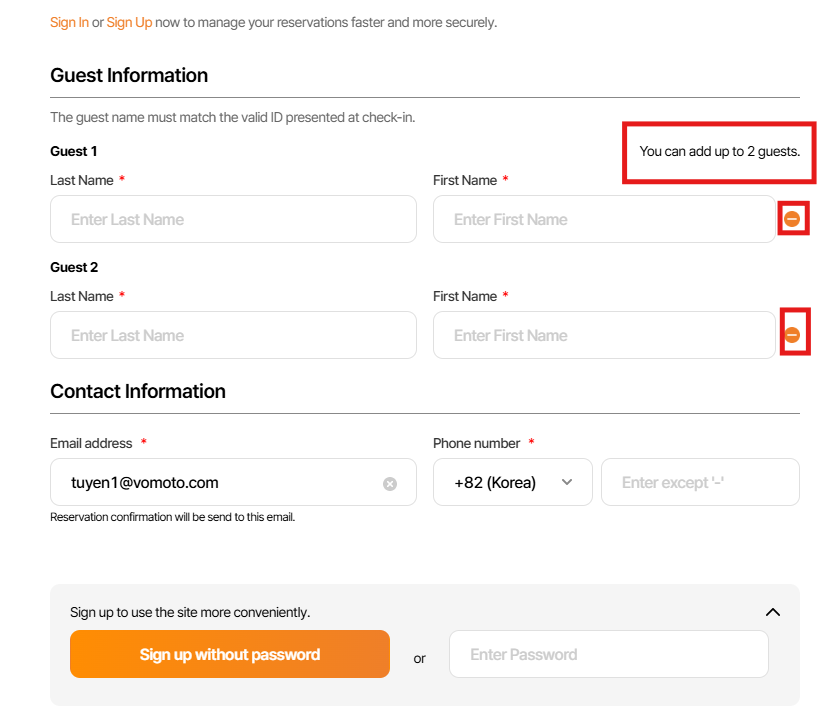The image size is (836, 717).
Task: Clear the email address with the X icon
Action: (390, 484)
